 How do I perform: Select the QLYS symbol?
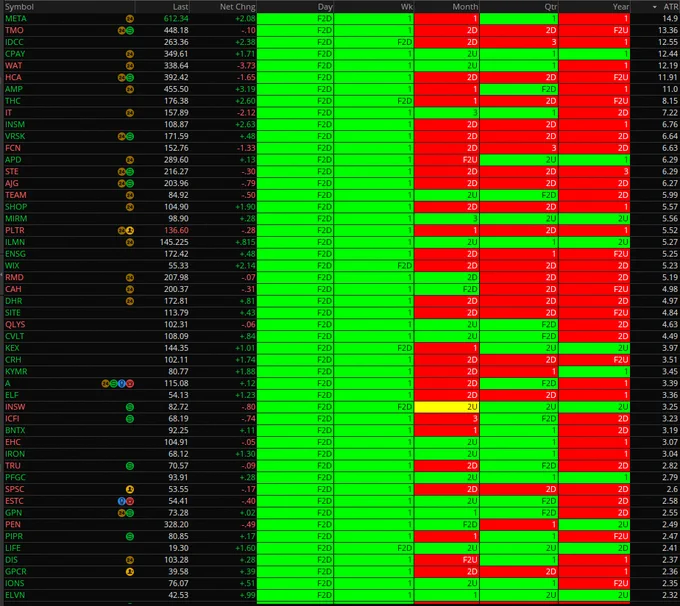click(x=15, y=324)
